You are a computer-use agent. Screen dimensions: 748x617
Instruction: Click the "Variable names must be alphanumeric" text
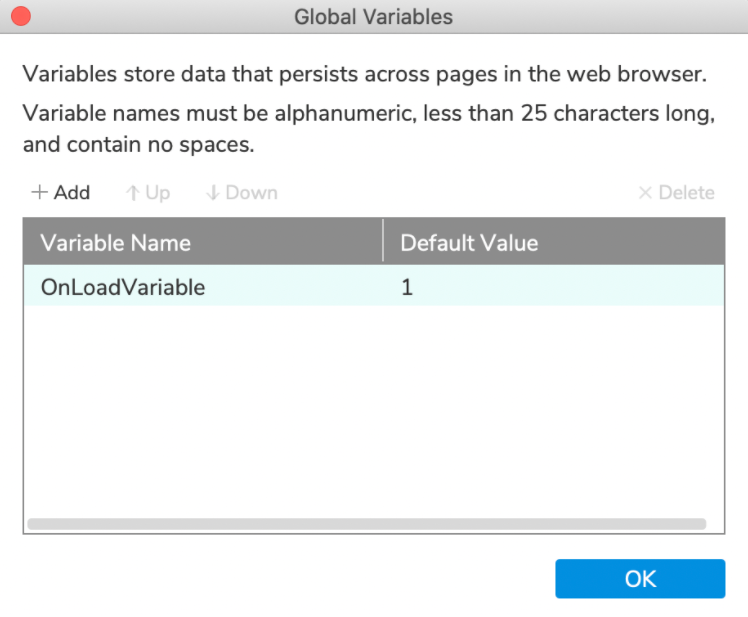click(368, 114)
